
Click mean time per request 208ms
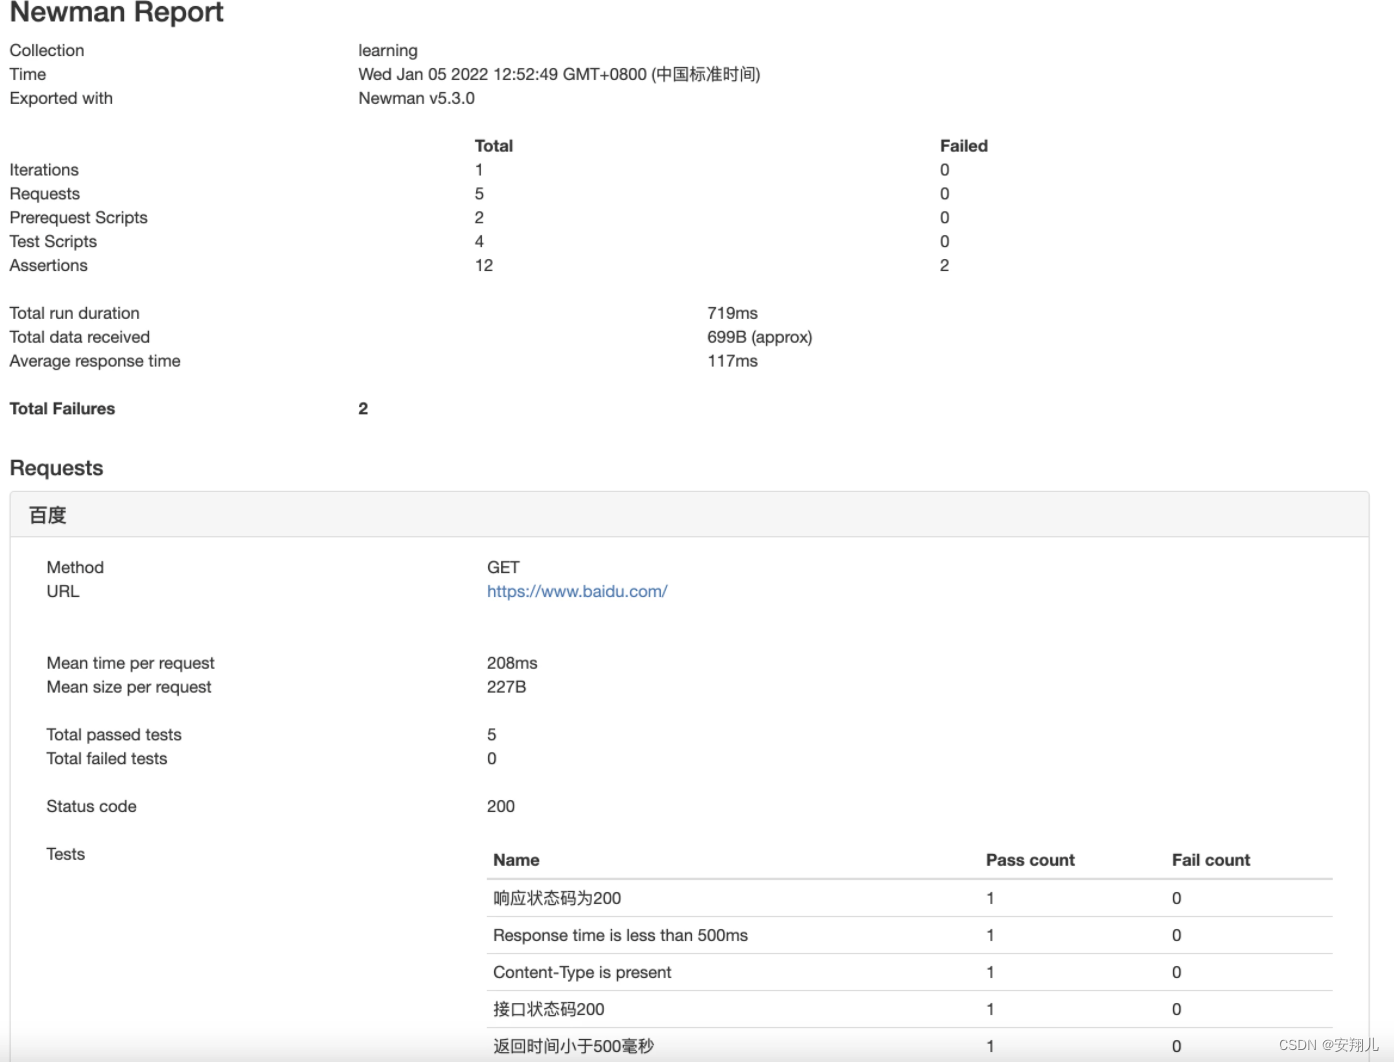512,663
